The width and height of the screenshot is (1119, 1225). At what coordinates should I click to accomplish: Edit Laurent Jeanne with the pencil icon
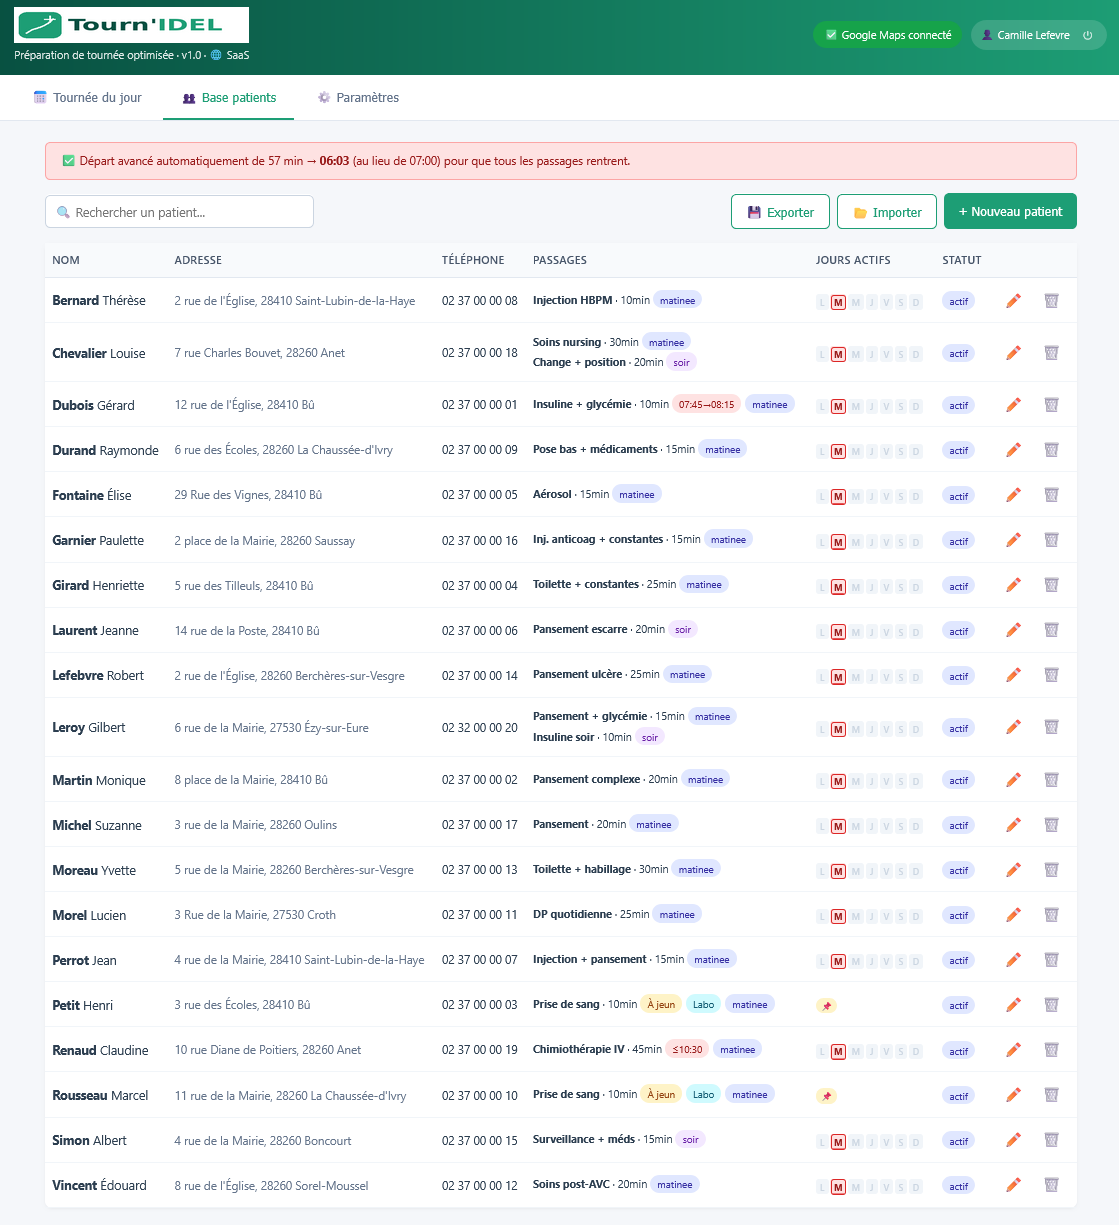(1013, 630)
